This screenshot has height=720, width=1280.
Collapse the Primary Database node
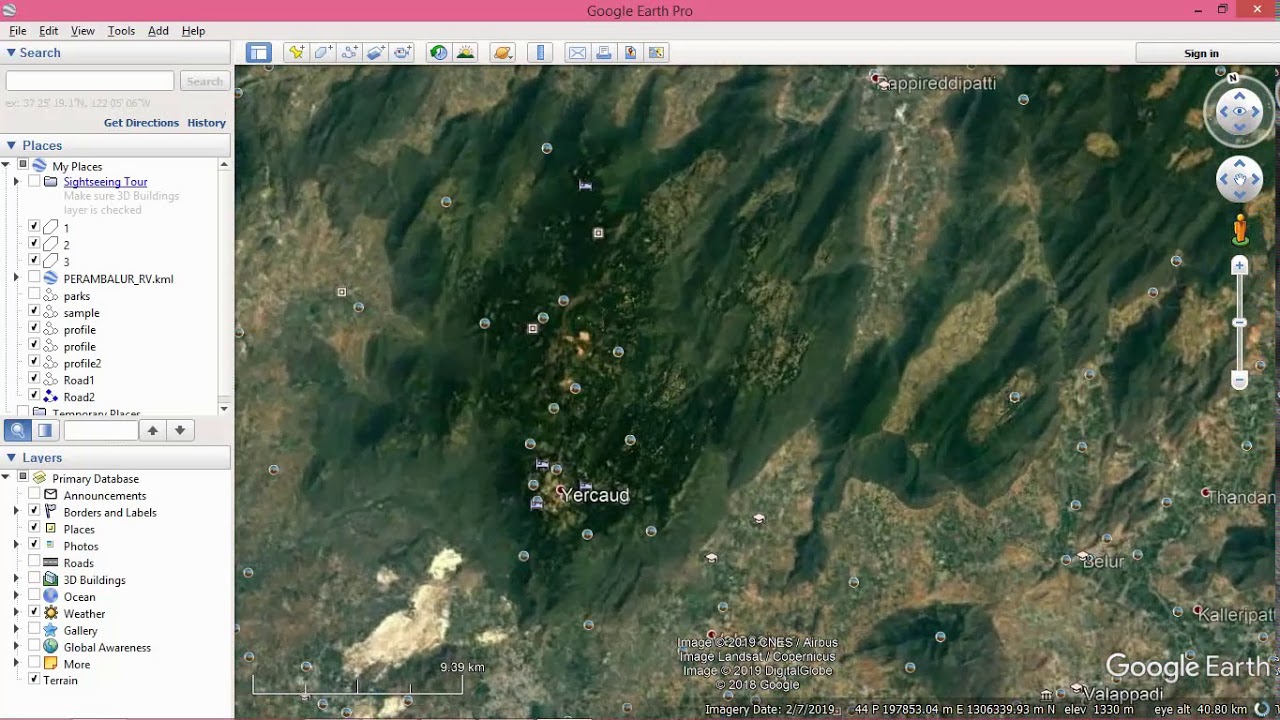6,478
